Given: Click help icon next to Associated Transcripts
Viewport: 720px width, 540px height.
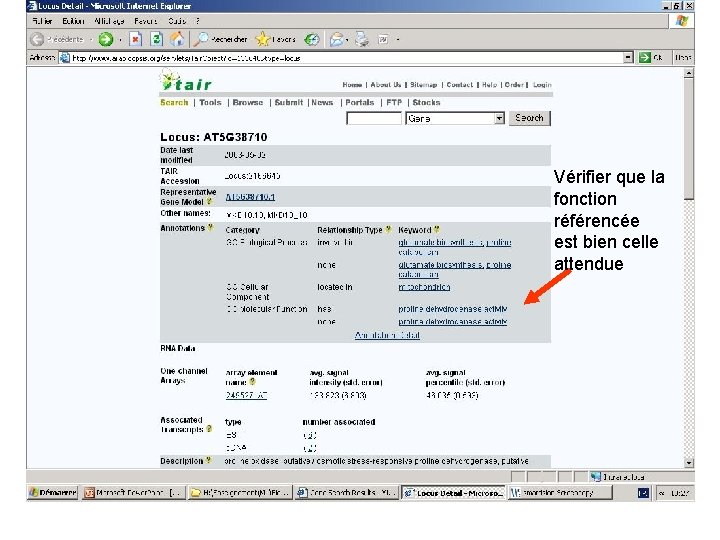Looking at the screenshot, I should tap(209, 429).
